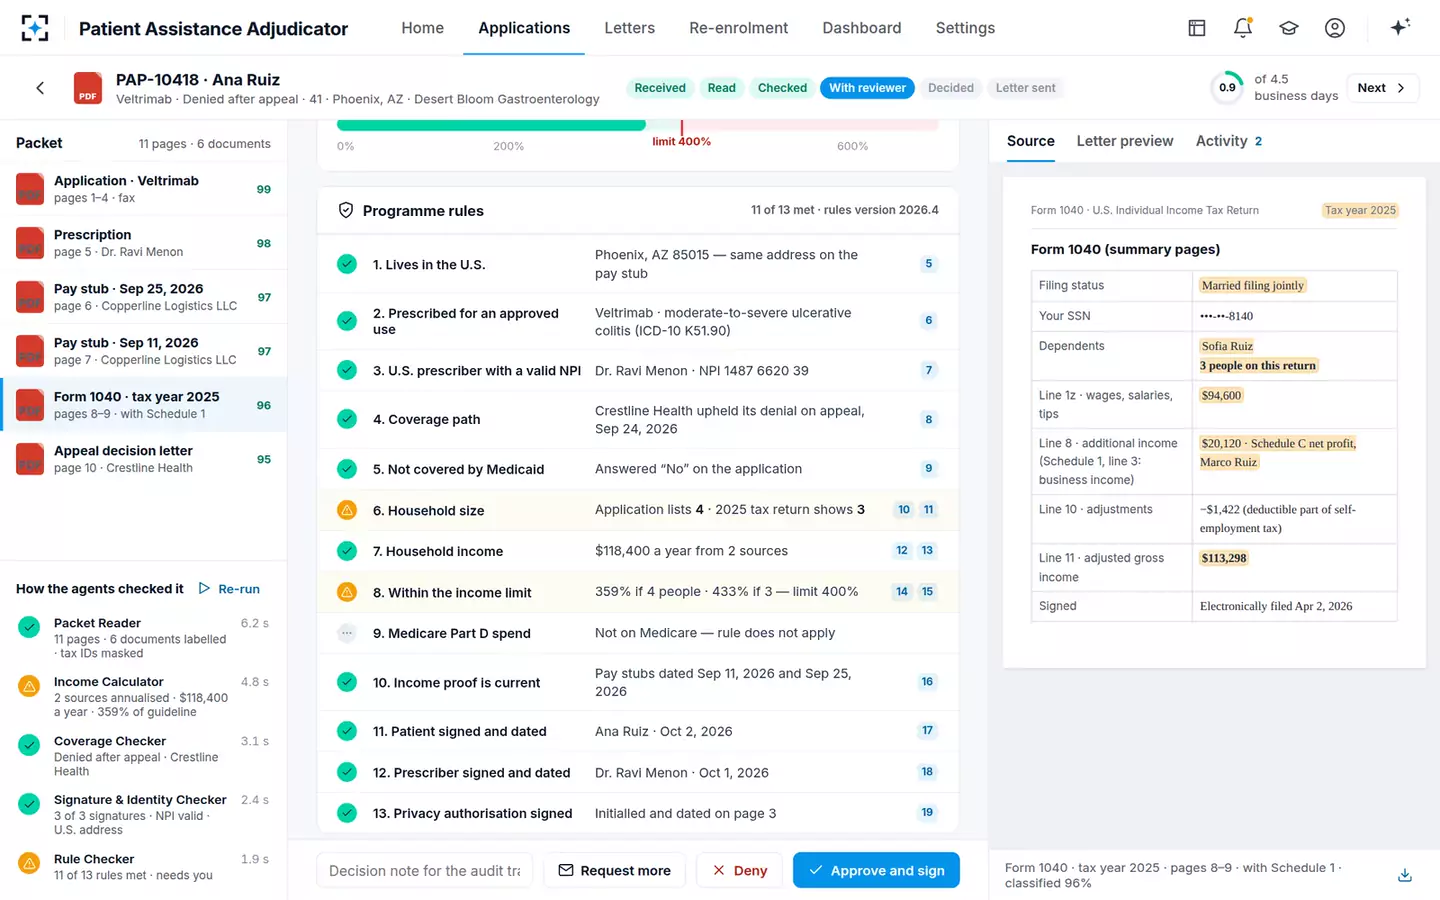Click the Letter sent status chip
This screenshot has width=1440, height=900.
(1025, 88)
